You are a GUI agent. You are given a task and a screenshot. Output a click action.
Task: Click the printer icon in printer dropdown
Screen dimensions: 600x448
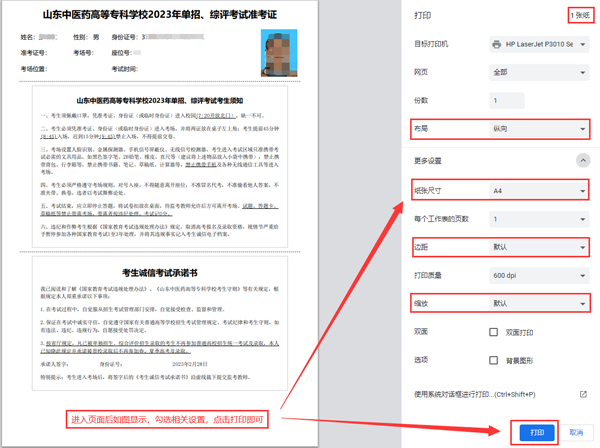[x=497, y=44]
